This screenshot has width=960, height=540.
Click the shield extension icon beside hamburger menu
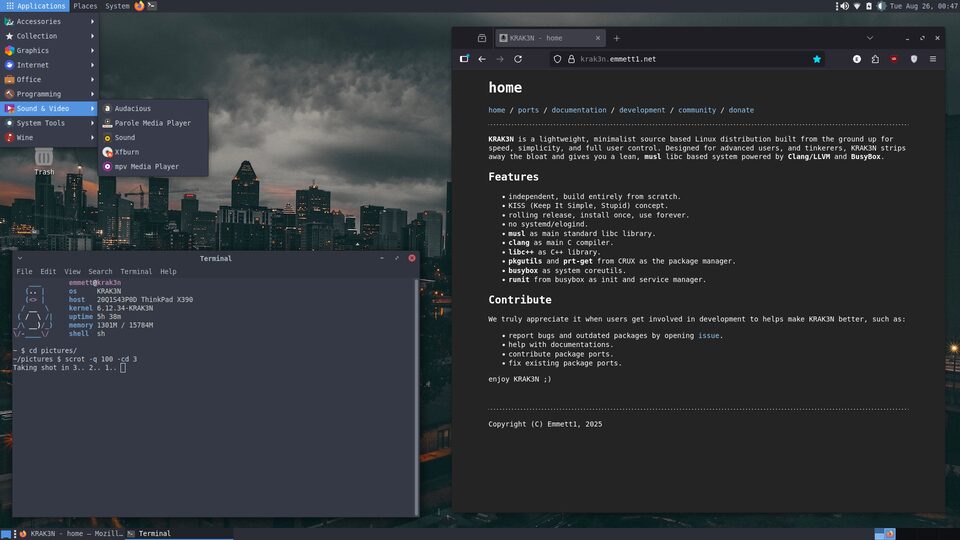tap(914, 59)
